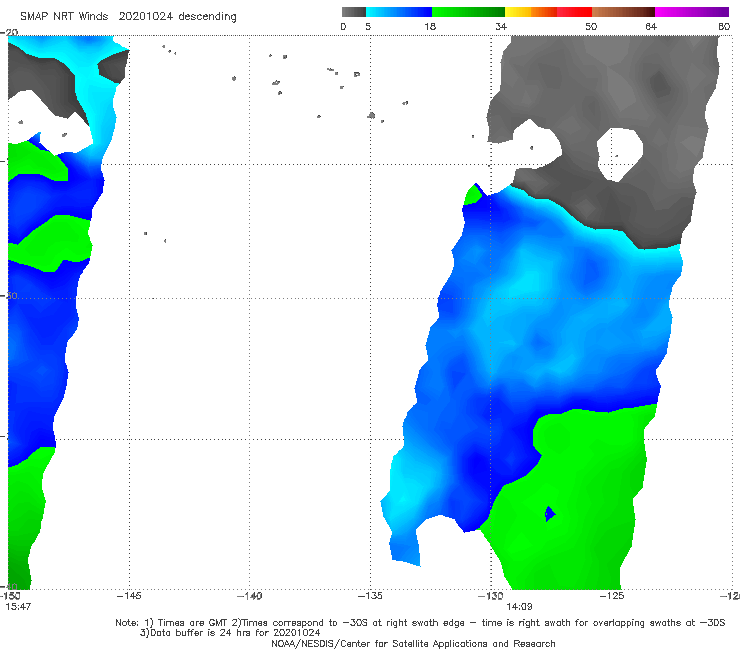Click the brown 50–64 colorbar segment
740x650 pixels.
pyautogui.click(x=623, y=12)
